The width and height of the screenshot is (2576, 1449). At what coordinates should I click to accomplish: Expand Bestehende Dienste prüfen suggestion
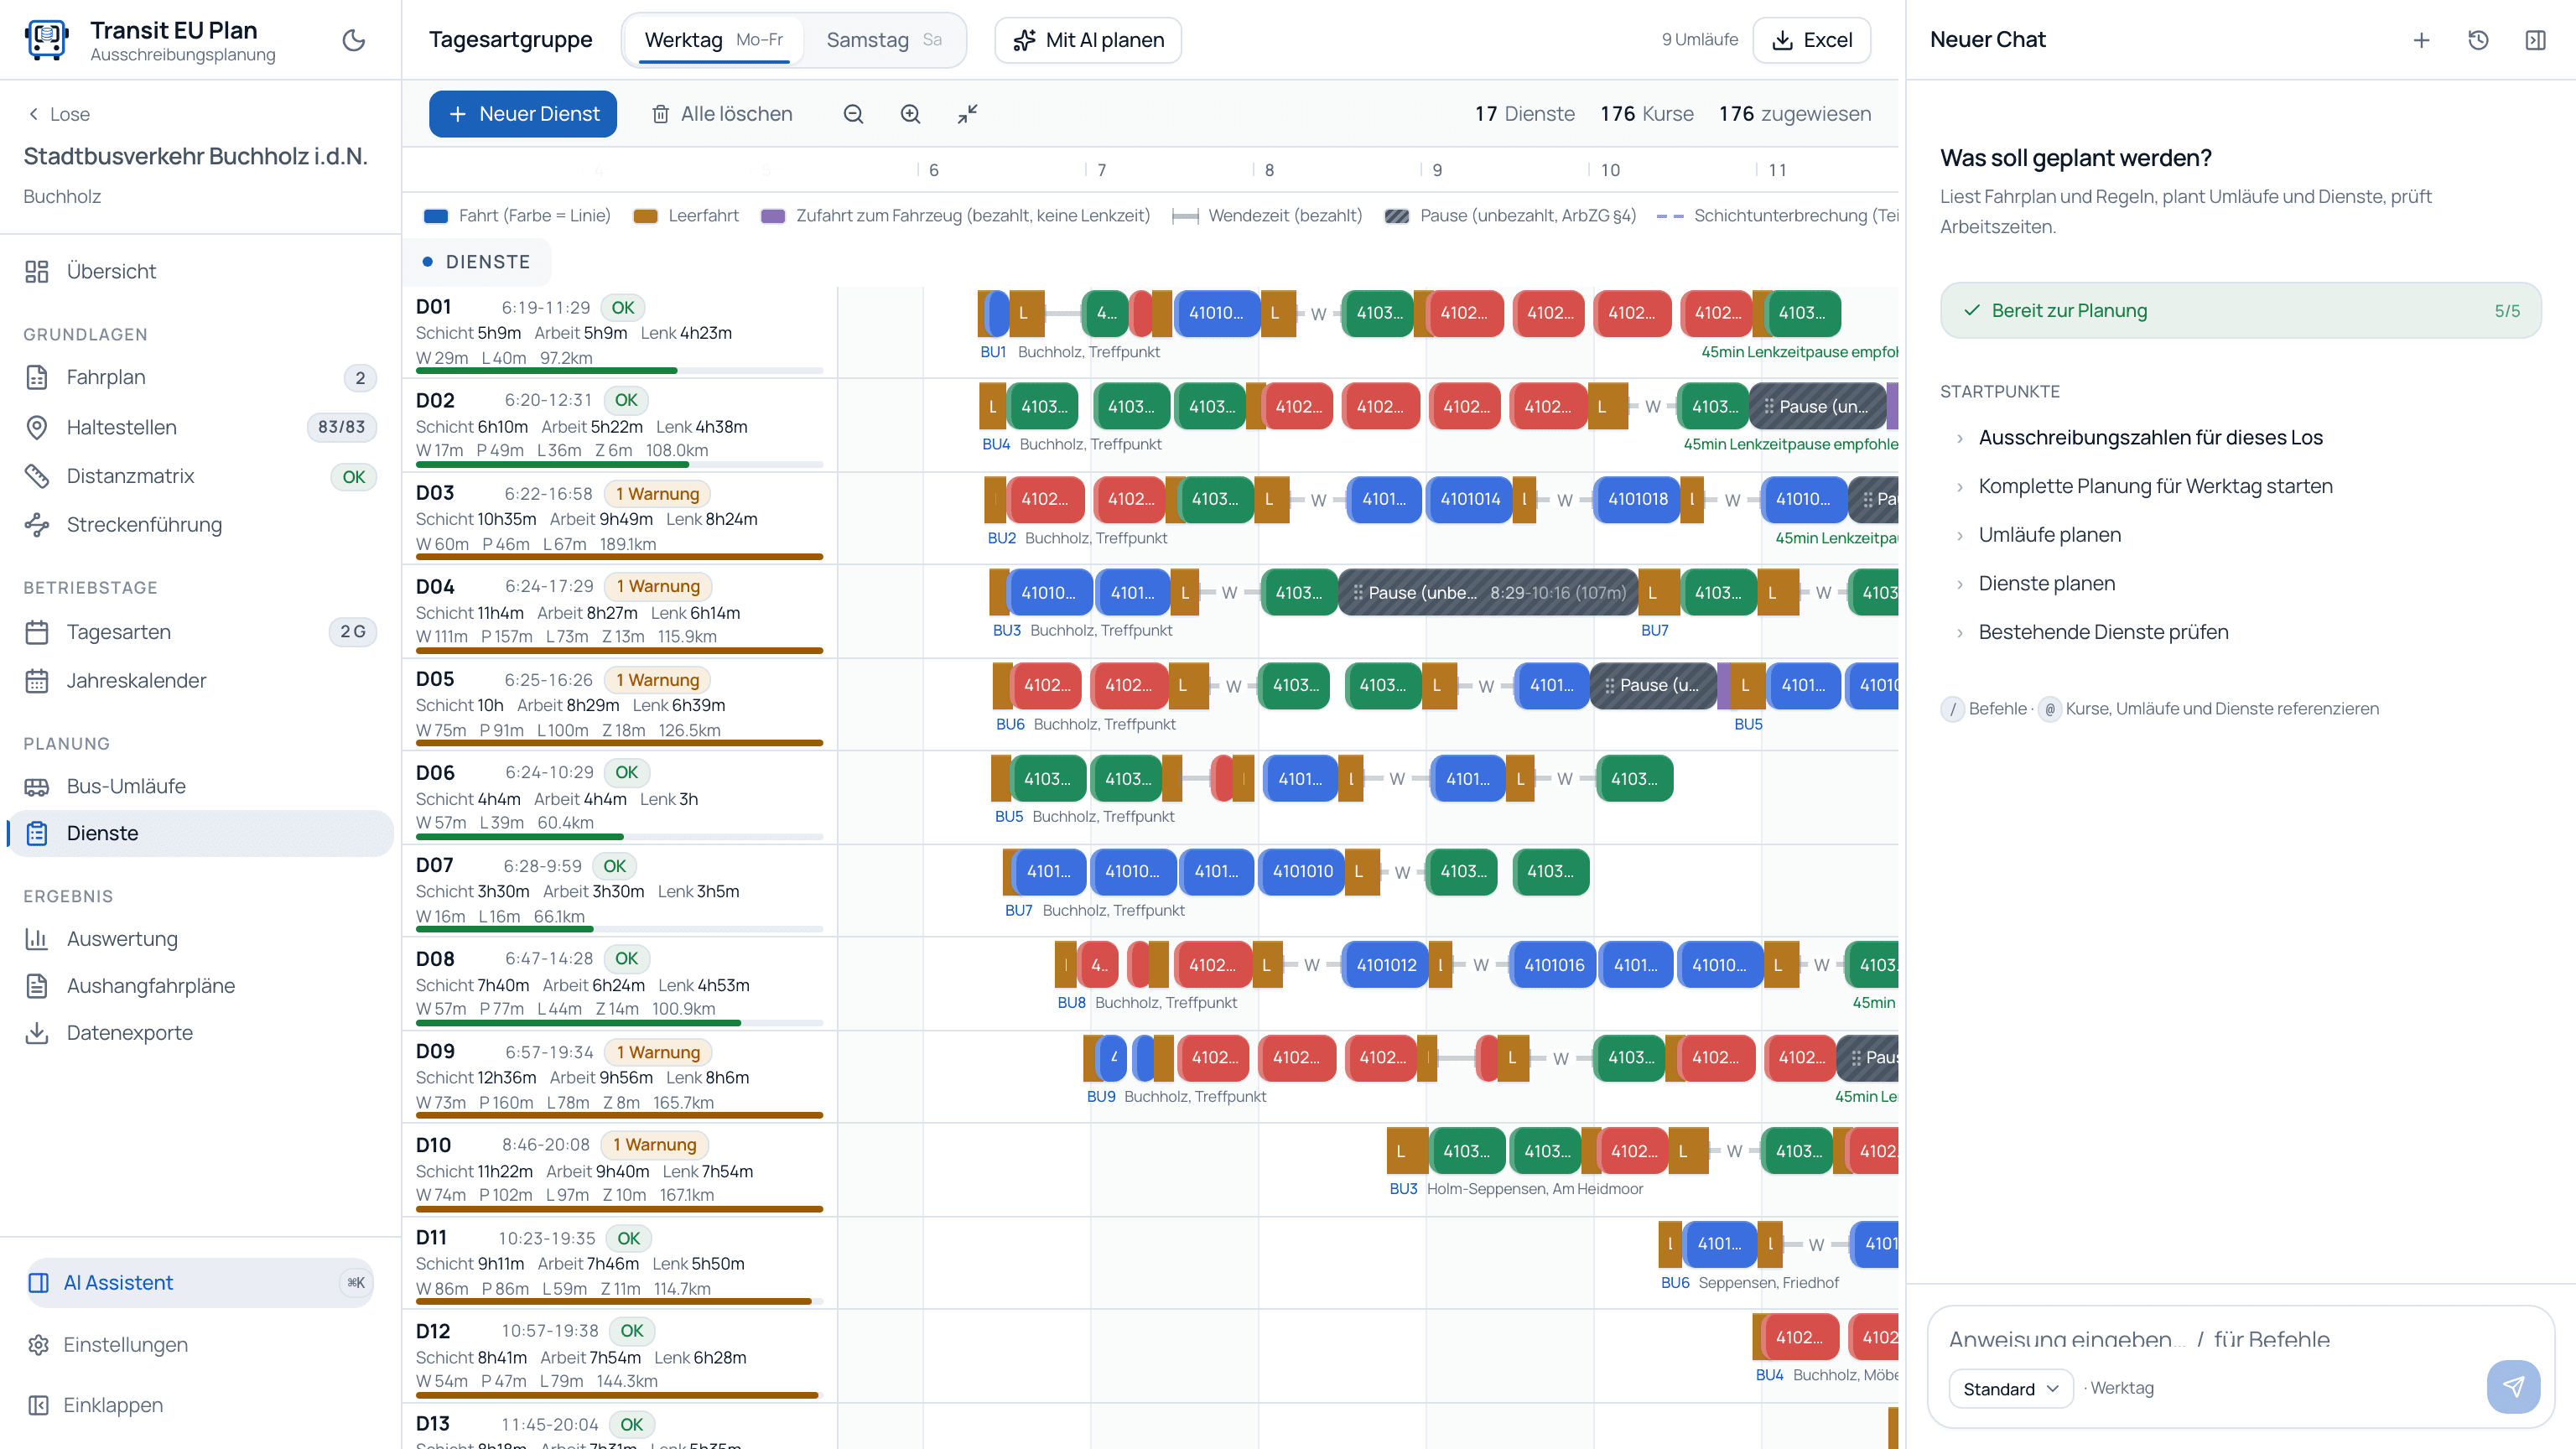coord(2103,632)
